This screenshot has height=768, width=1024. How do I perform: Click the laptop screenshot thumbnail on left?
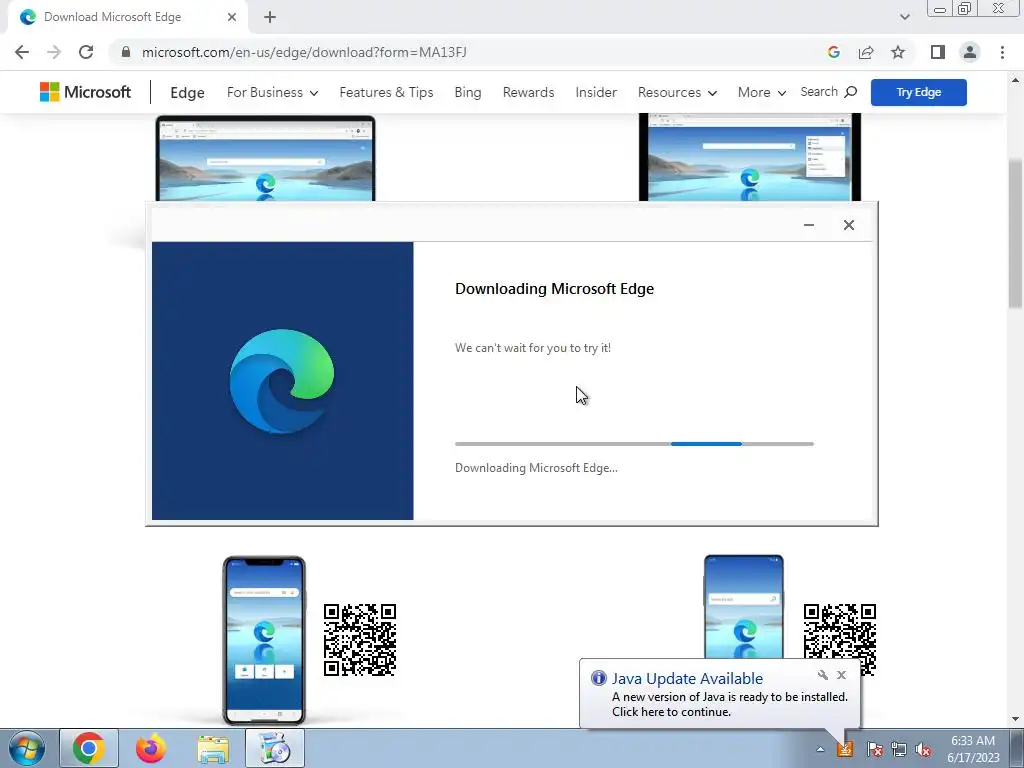[265, 159]
